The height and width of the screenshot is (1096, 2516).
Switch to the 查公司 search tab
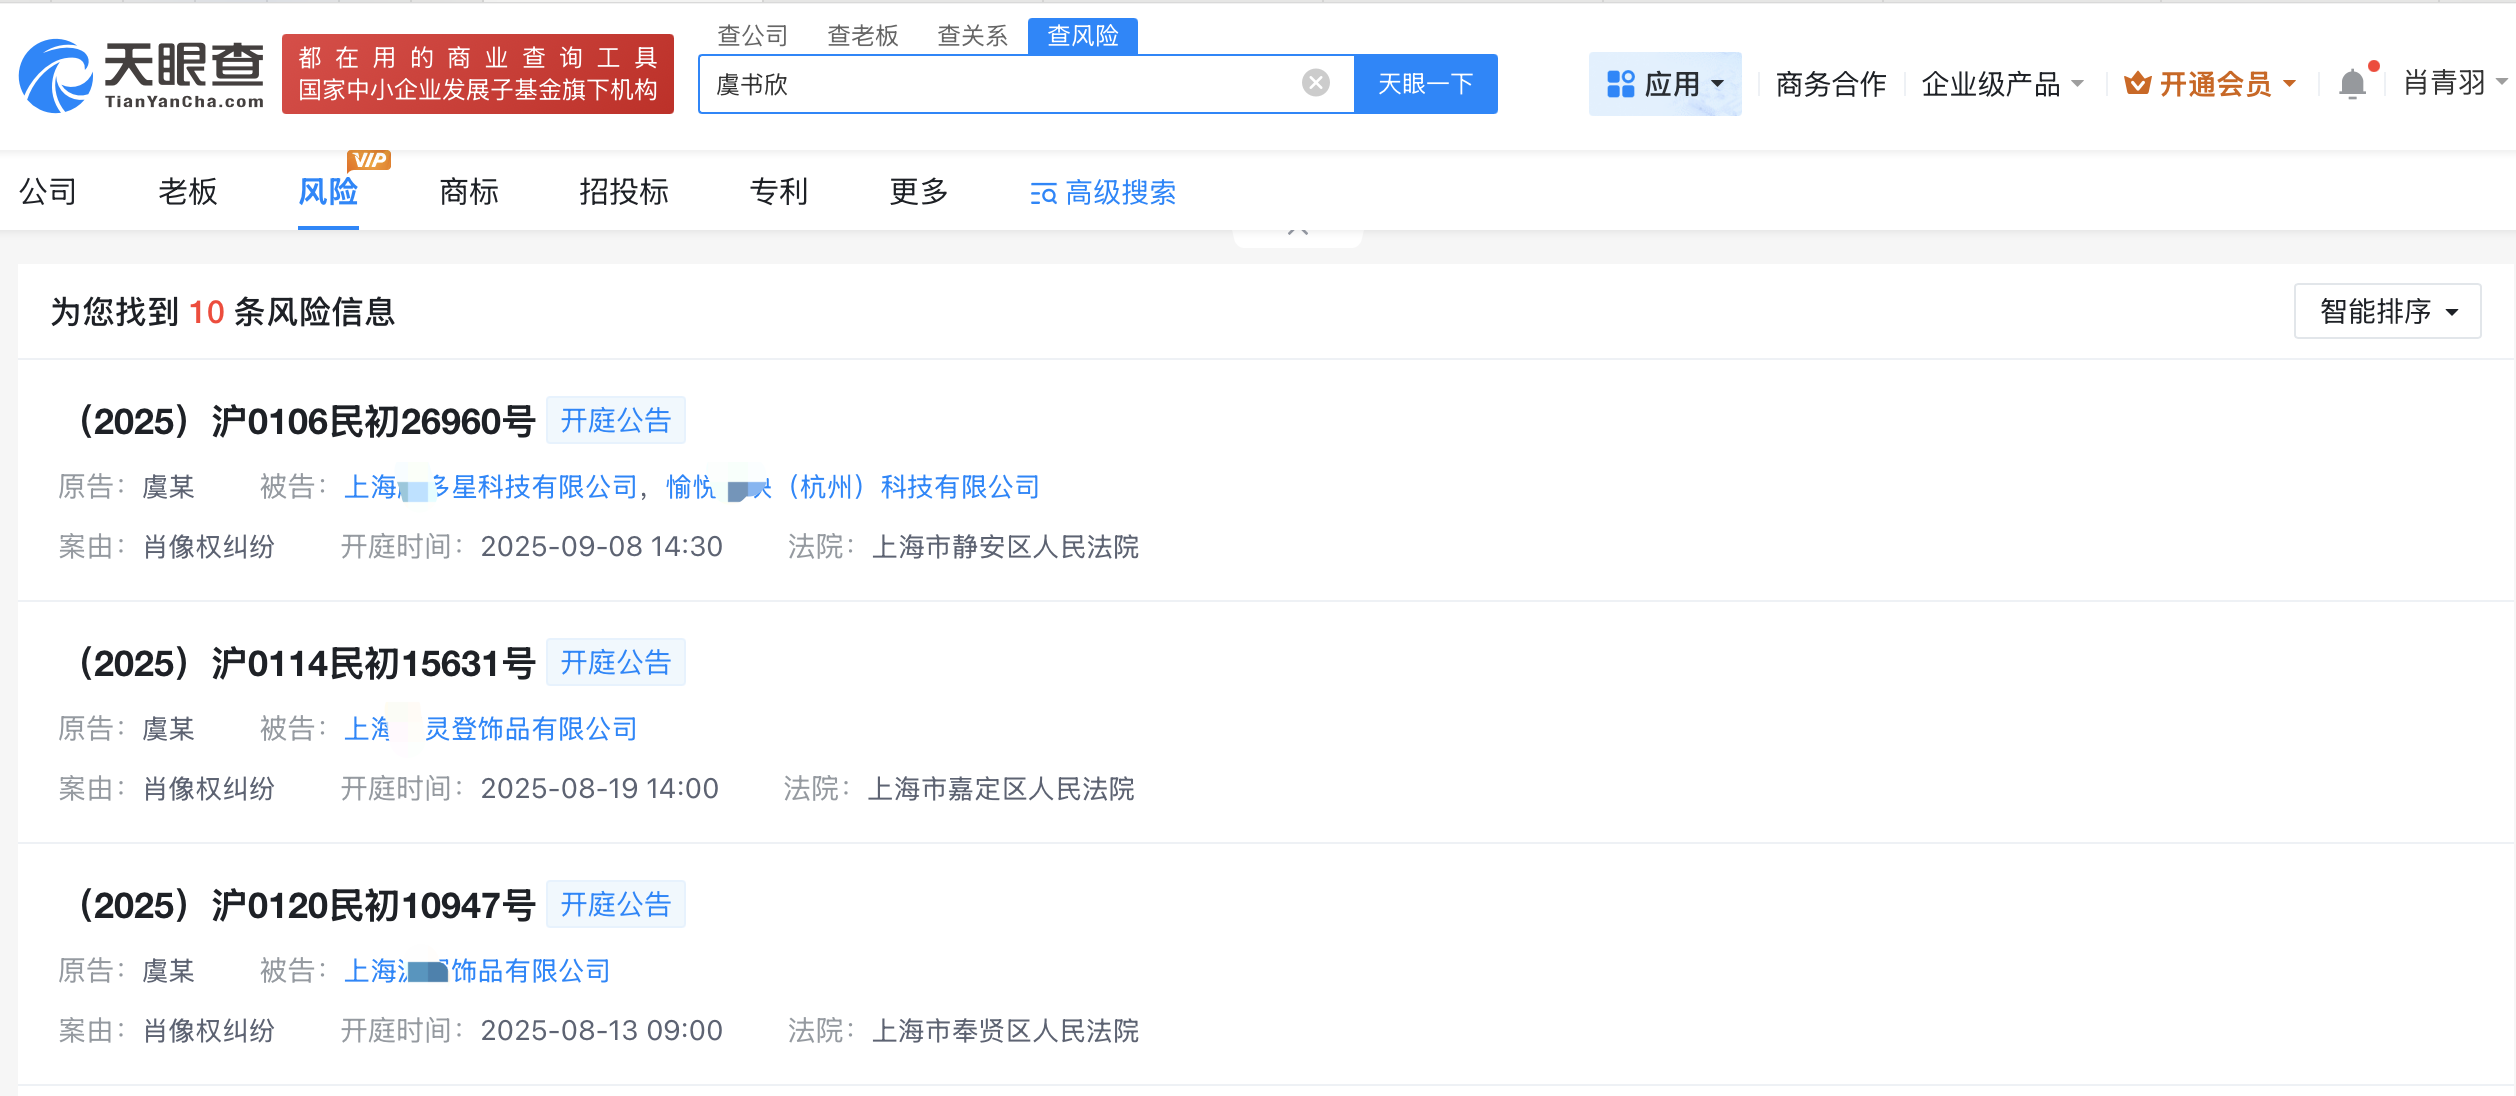(753, 36)
